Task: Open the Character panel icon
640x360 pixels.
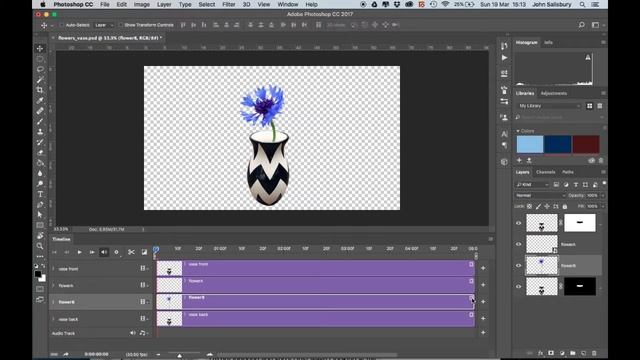Action: click(x=504, y=134)
